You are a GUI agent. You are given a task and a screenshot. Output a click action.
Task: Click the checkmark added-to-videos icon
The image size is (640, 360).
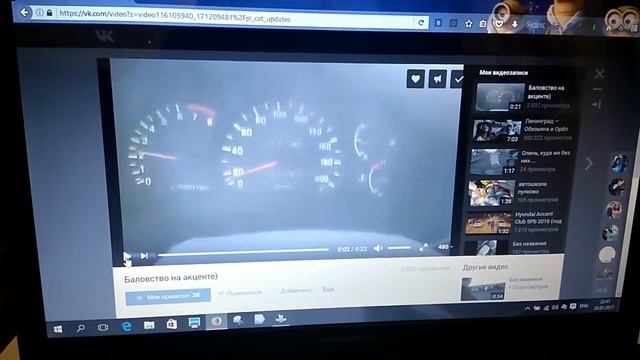point(457,79)
